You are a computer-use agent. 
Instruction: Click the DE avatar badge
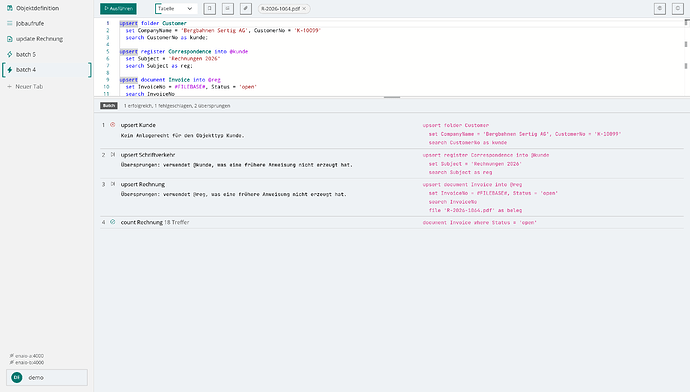(x=17, y=377)
